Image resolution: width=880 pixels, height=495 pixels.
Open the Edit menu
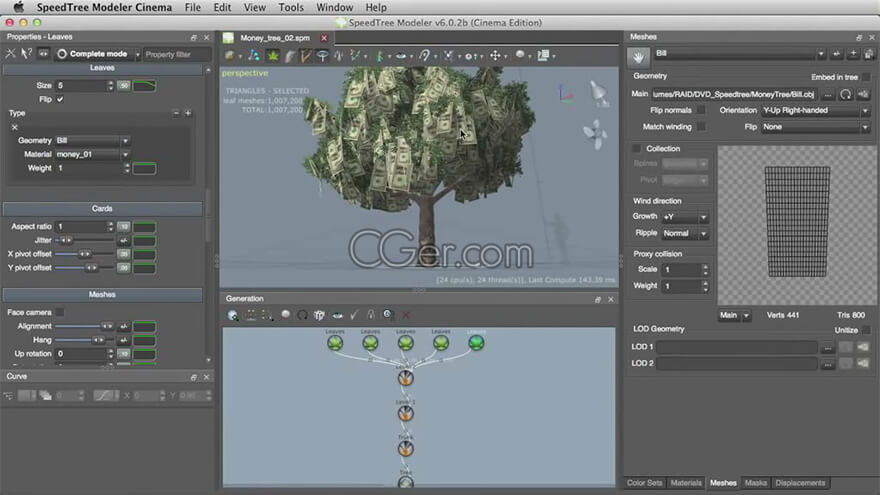point(222,7)
